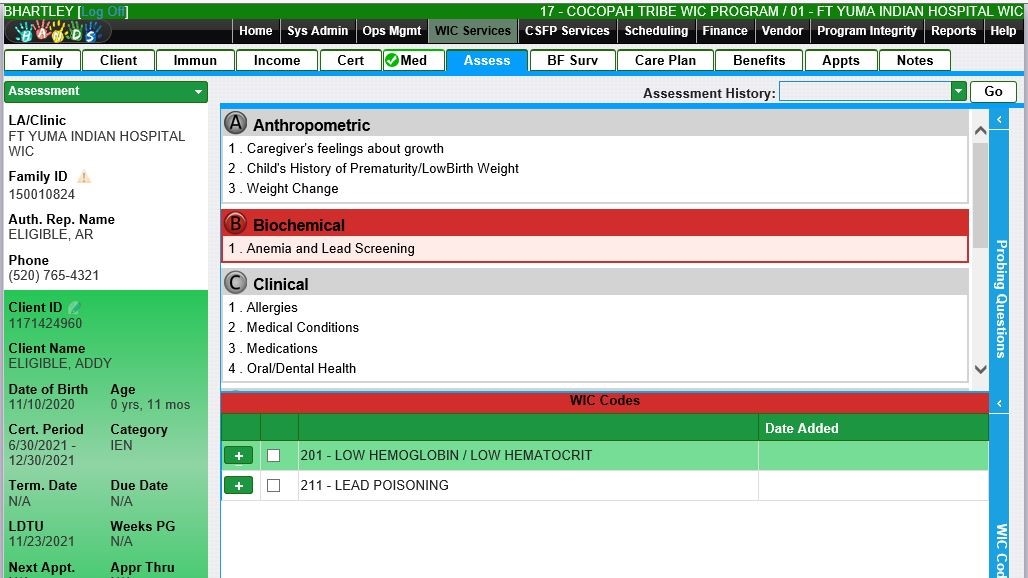Click the Go button

(993, 92)
